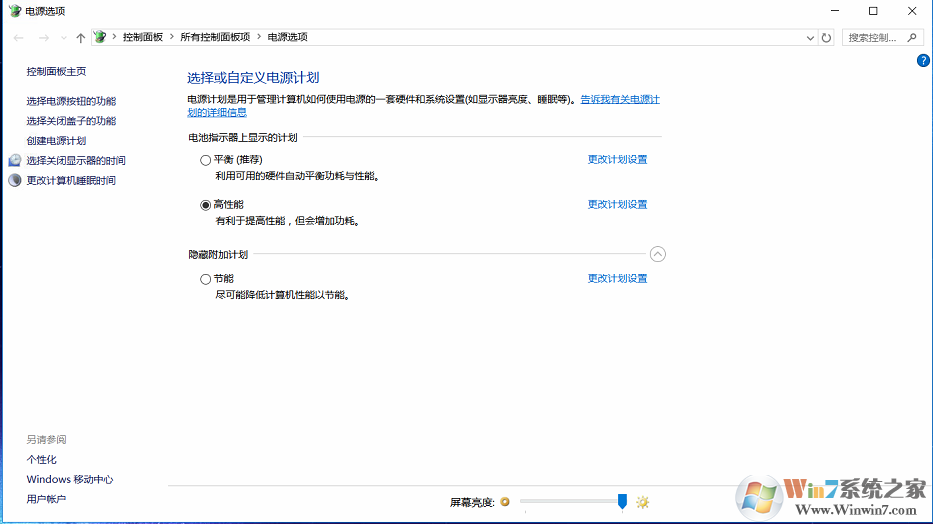Click 更改计划设置 for the 高性能 plan

click(617, 205)
